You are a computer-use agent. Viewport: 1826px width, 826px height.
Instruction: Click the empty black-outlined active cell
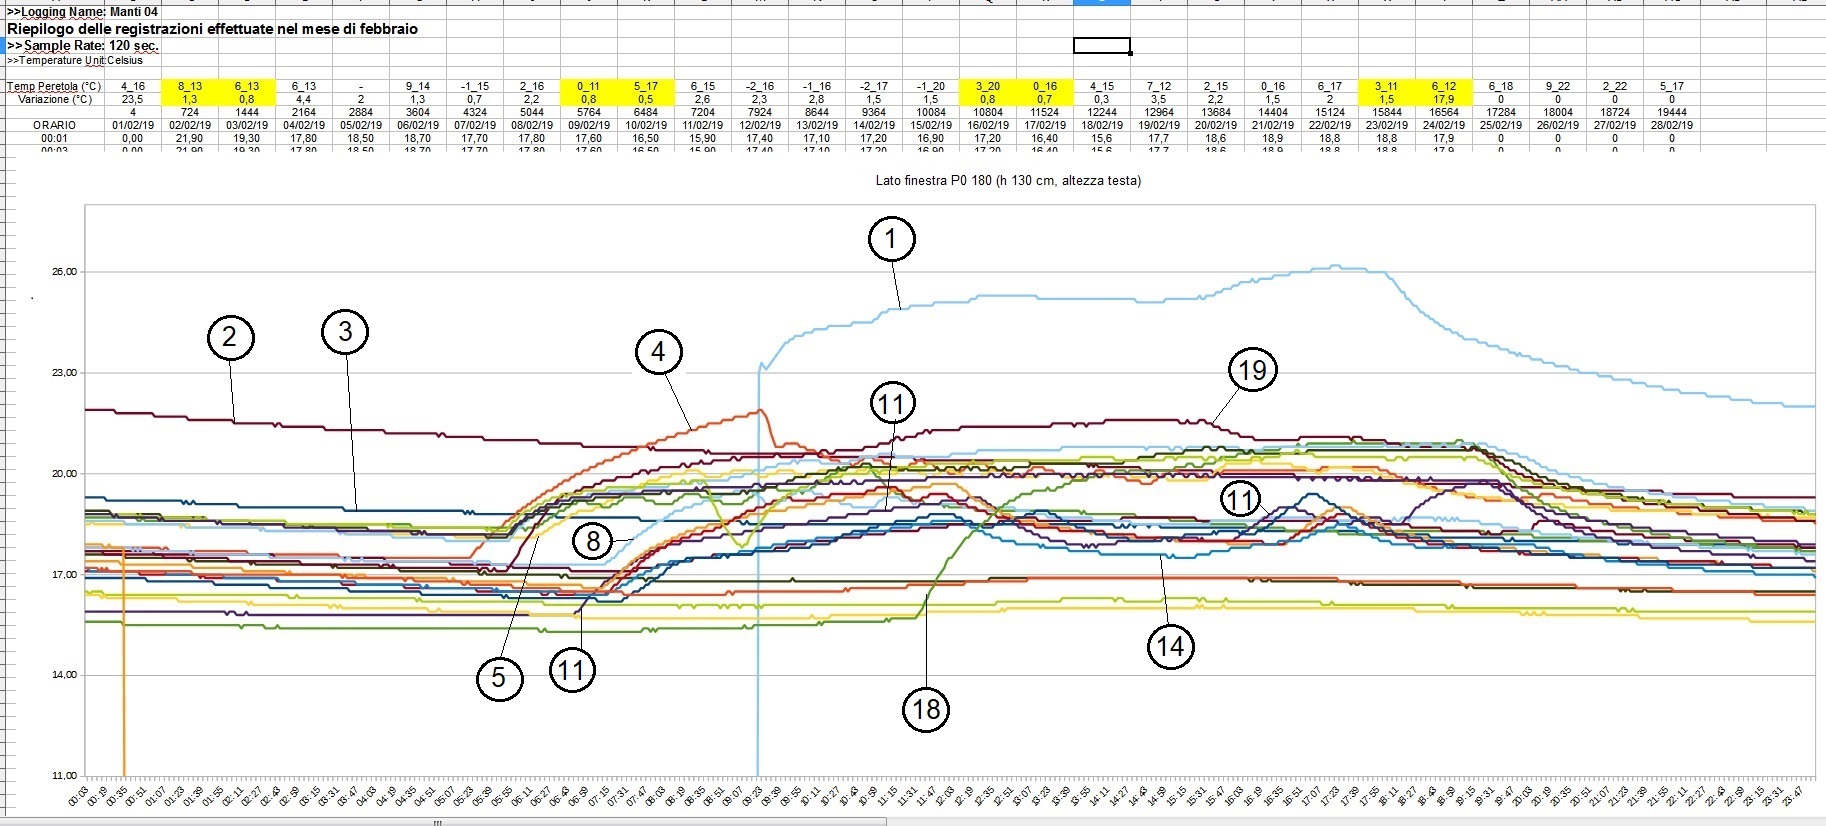tap(1101, 46)
